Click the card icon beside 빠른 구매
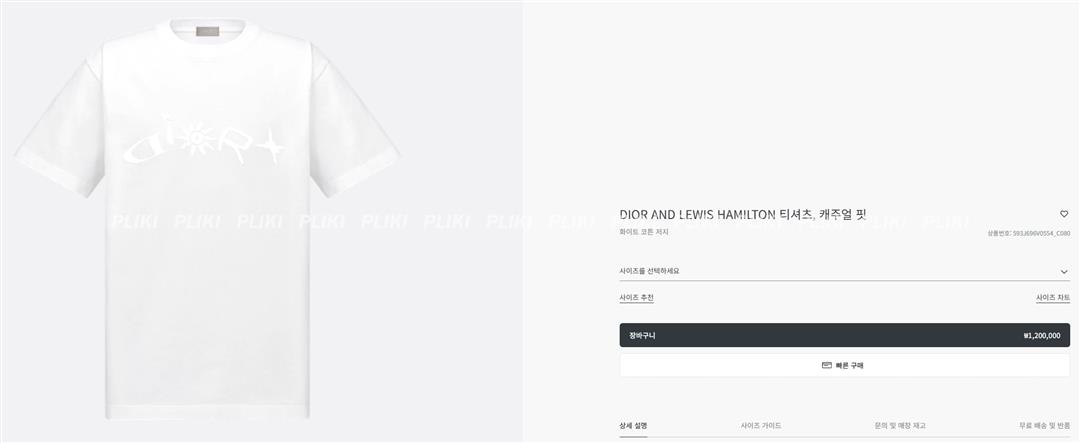1080x443 pixels. pos(827,365)
